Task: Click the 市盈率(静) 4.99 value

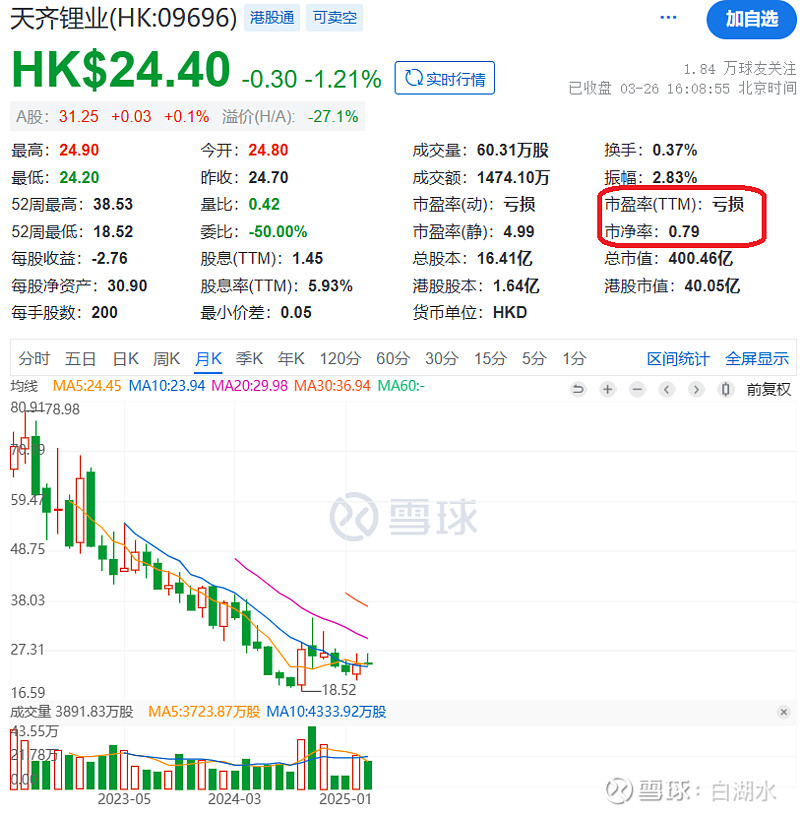Action: click(518, 231)
